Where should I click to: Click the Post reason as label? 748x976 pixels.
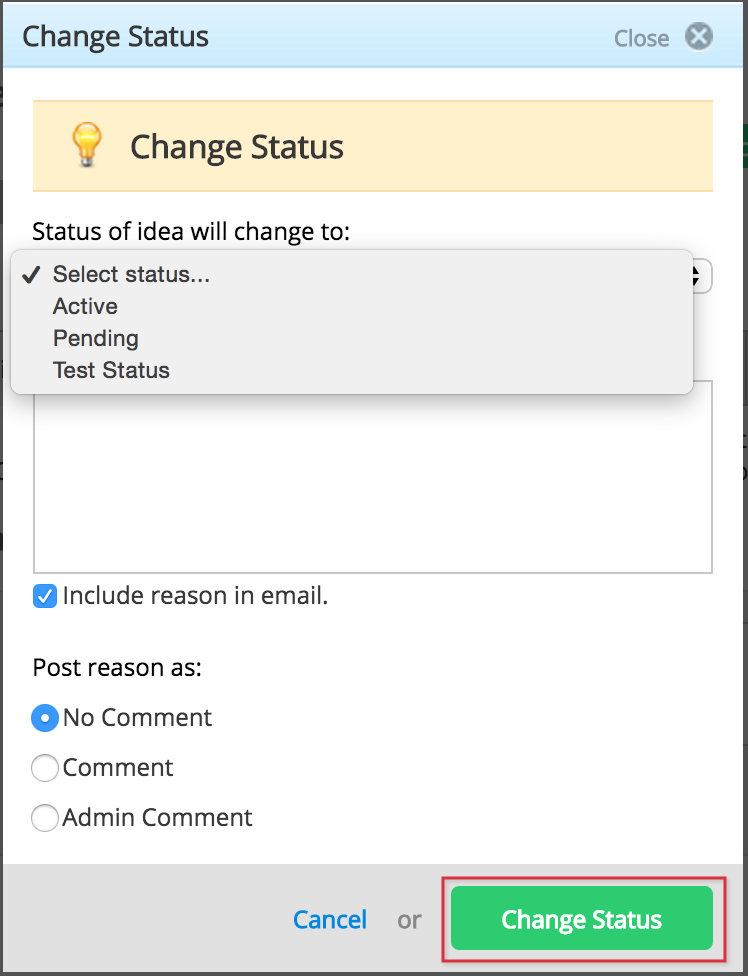click(117, 668)
